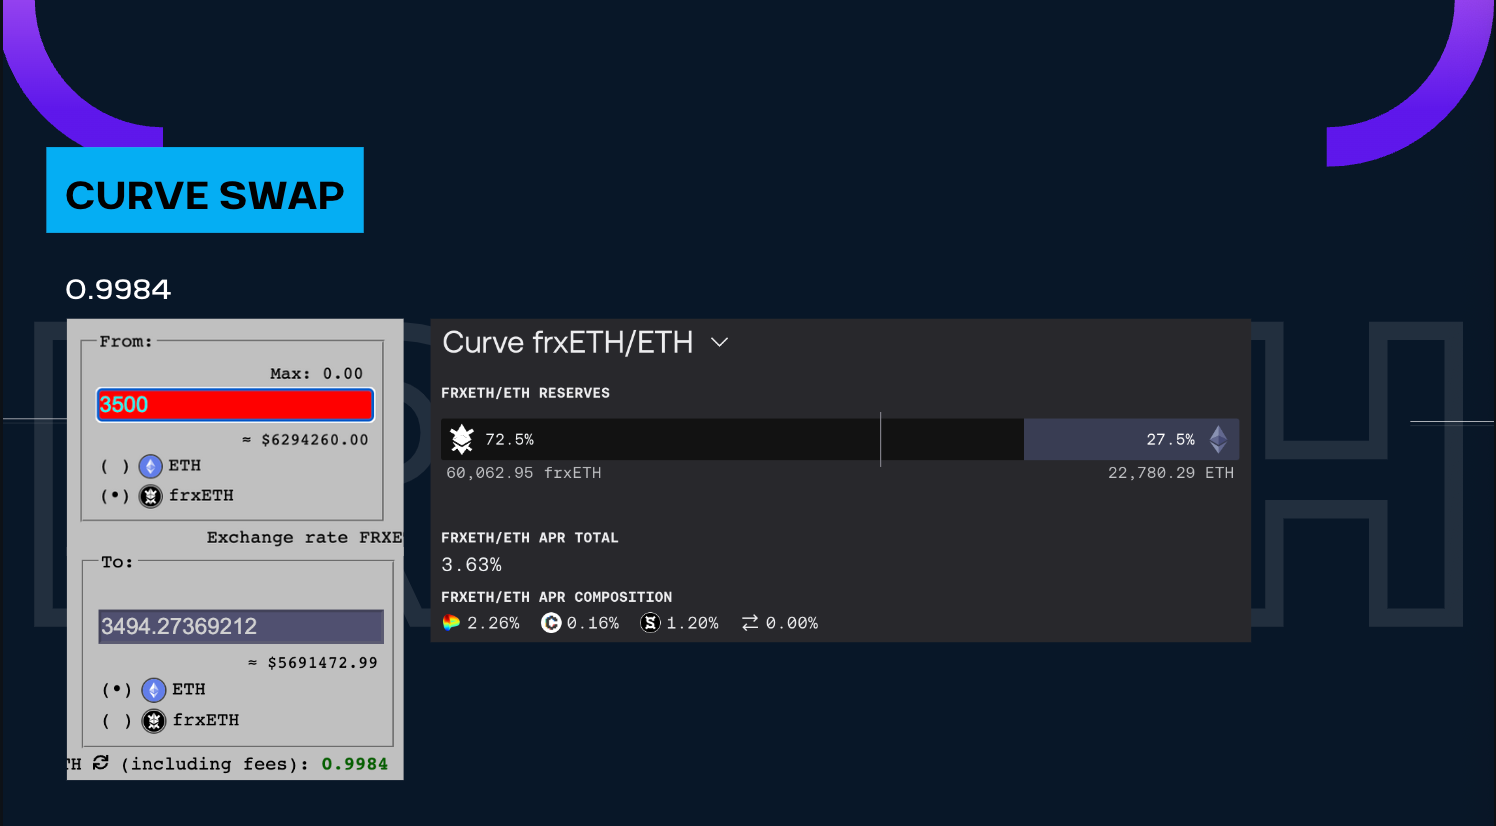Click the Max: 0.00 balance link
Screen dimensions: 1496x826
pyautogui.click(x=316, y=374)
